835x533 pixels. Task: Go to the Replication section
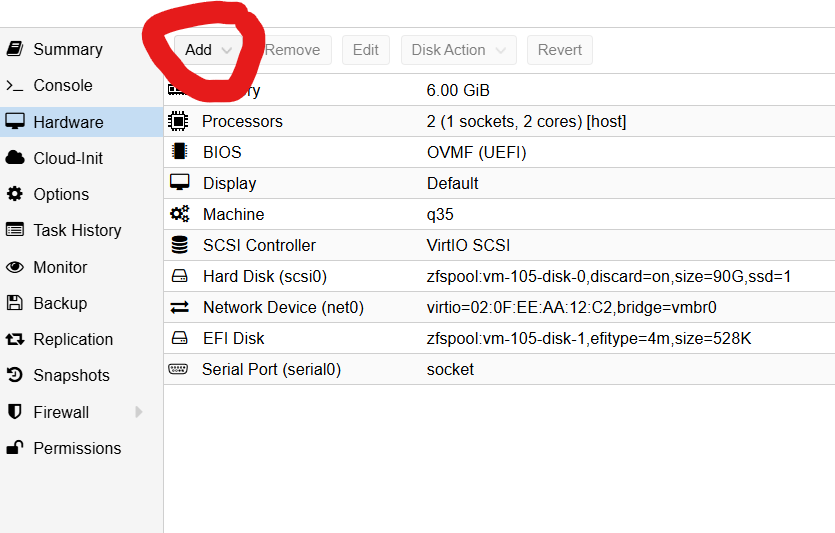click(73, 339)
